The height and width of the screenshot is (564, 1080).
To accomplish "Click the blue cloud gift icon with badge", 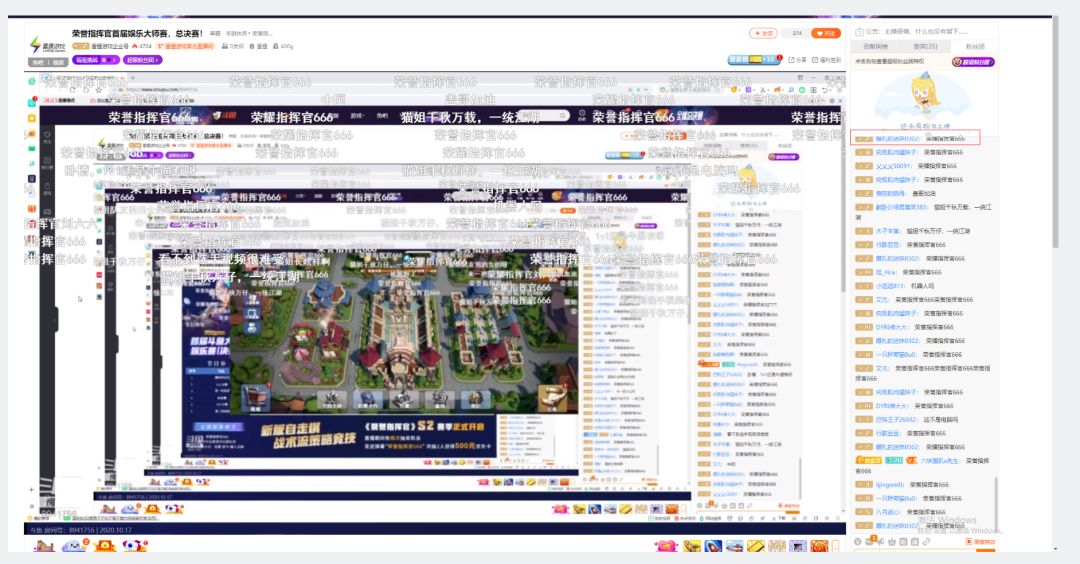I will click(74, 546).
